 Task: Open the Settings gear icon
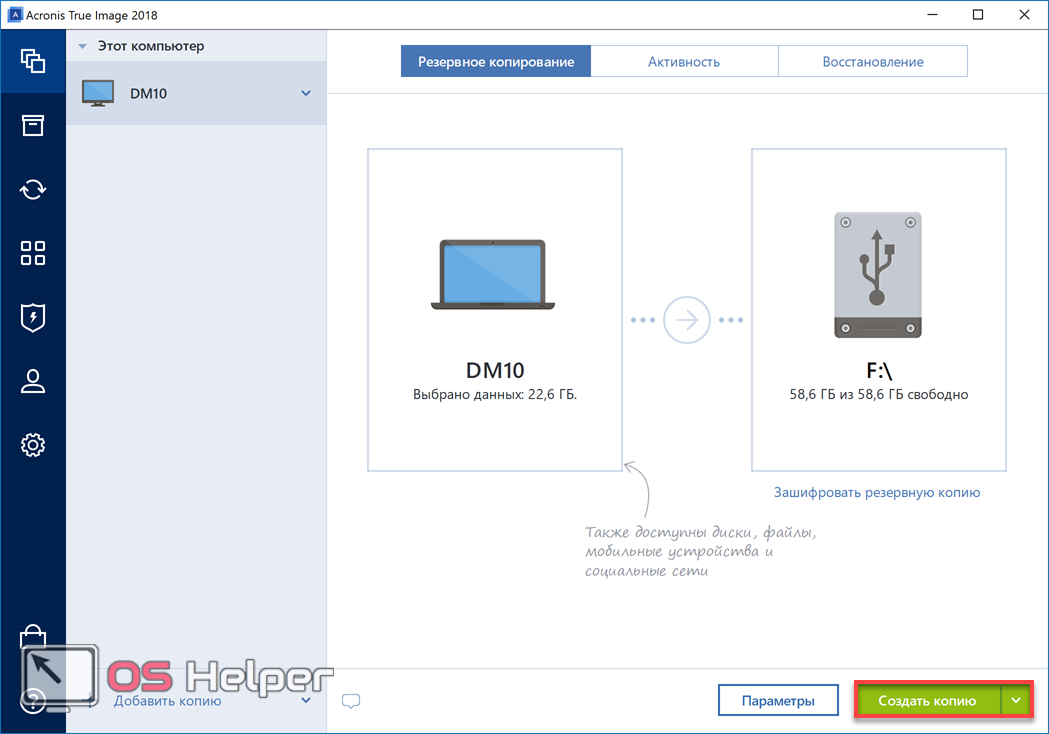[x=33, y=445]
